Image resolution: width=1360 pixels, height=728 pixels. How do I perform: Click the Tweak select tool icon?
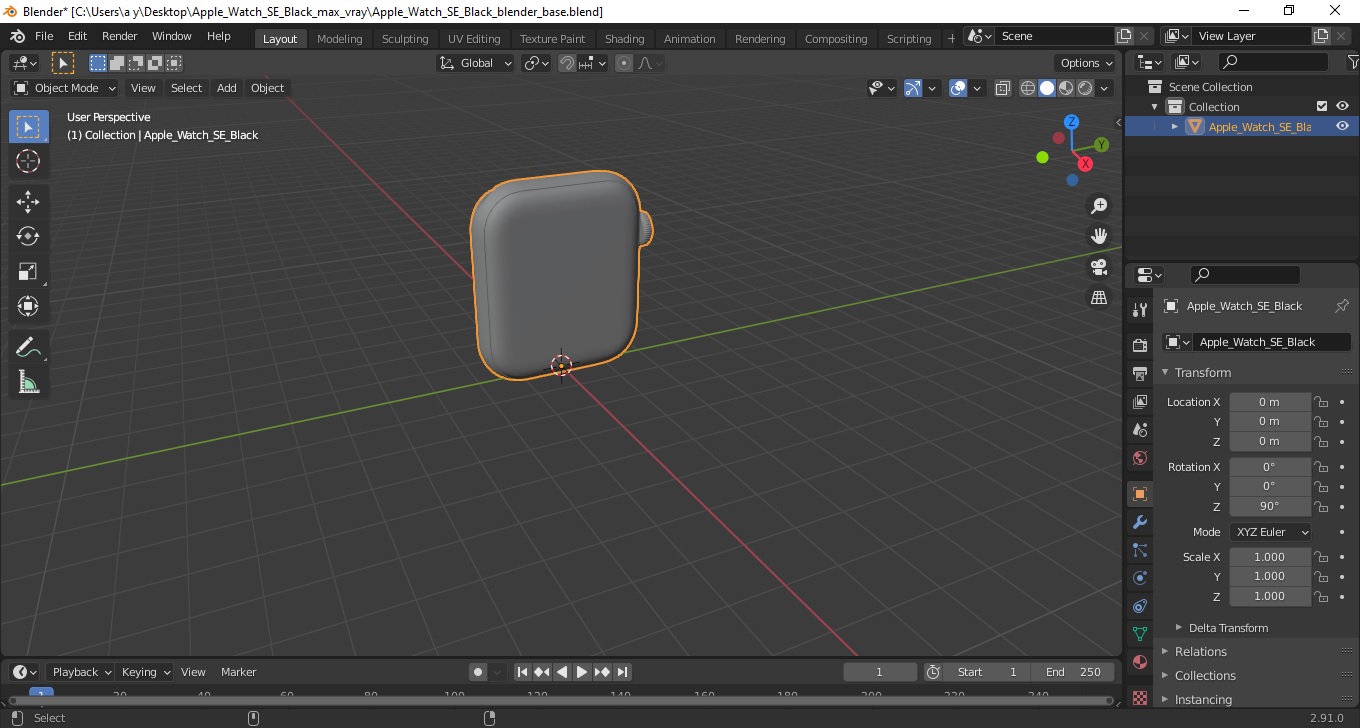62,63
